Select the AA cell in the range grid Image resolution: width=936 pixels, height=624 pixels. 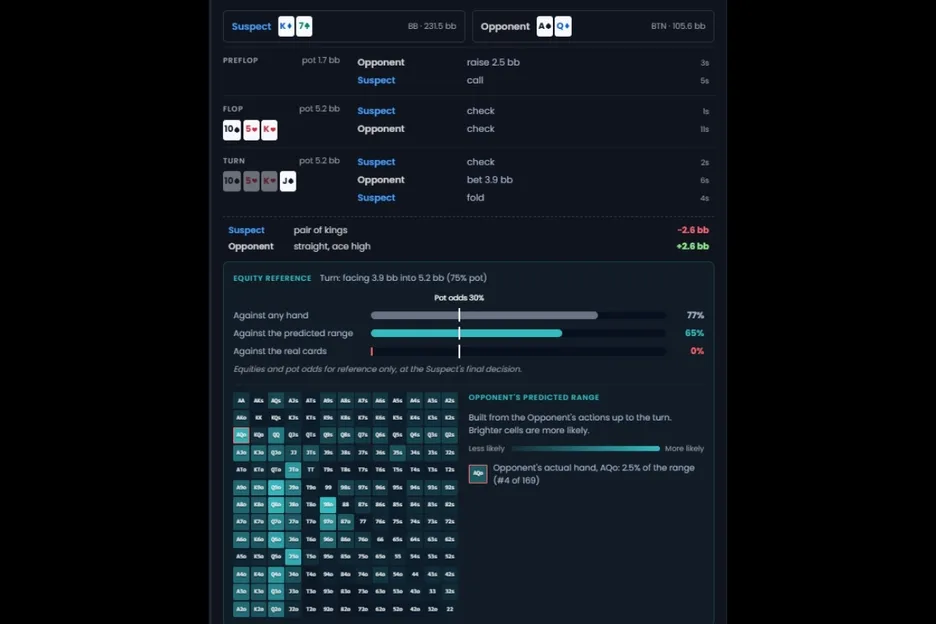pos(241,400)
